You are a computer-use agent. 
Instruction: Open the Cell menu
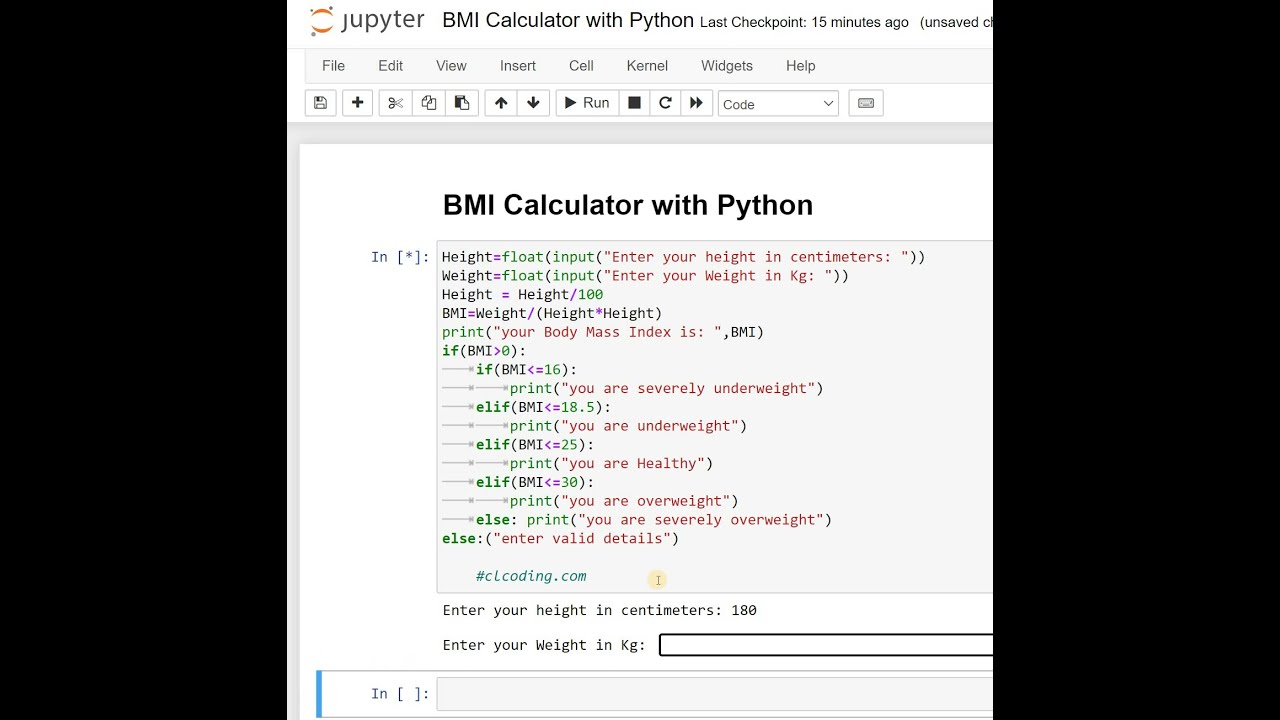point(581,66)
